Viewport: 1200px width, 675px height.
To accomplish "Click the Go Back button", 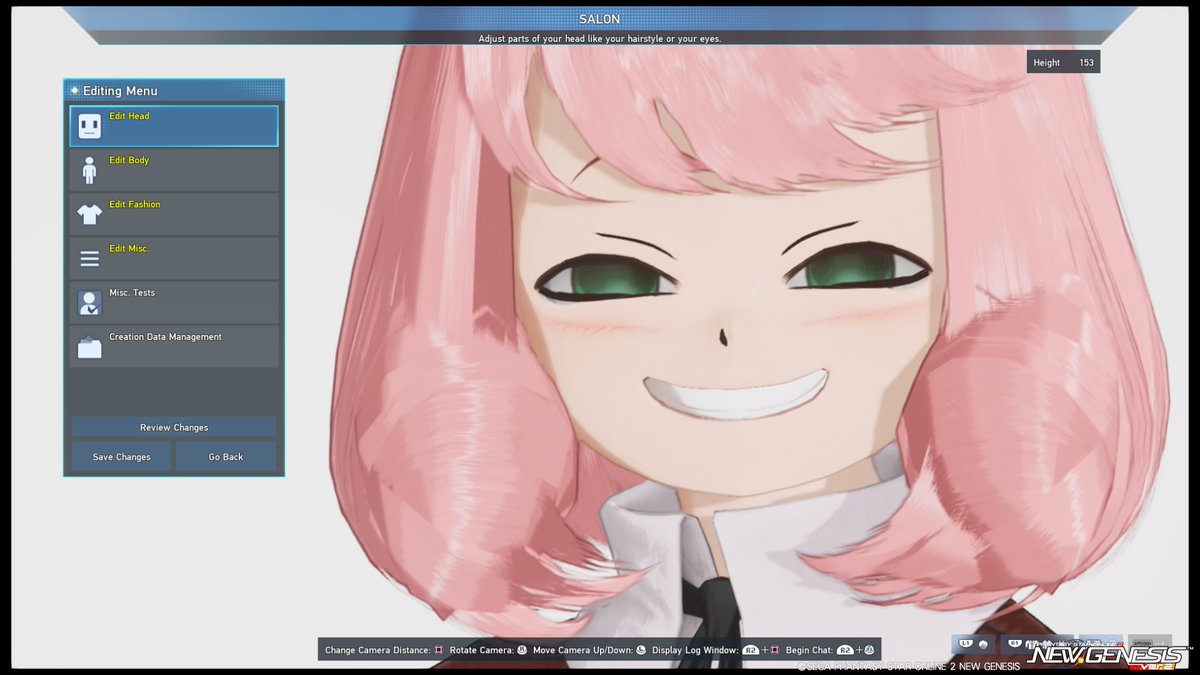I will coord(226,457).
